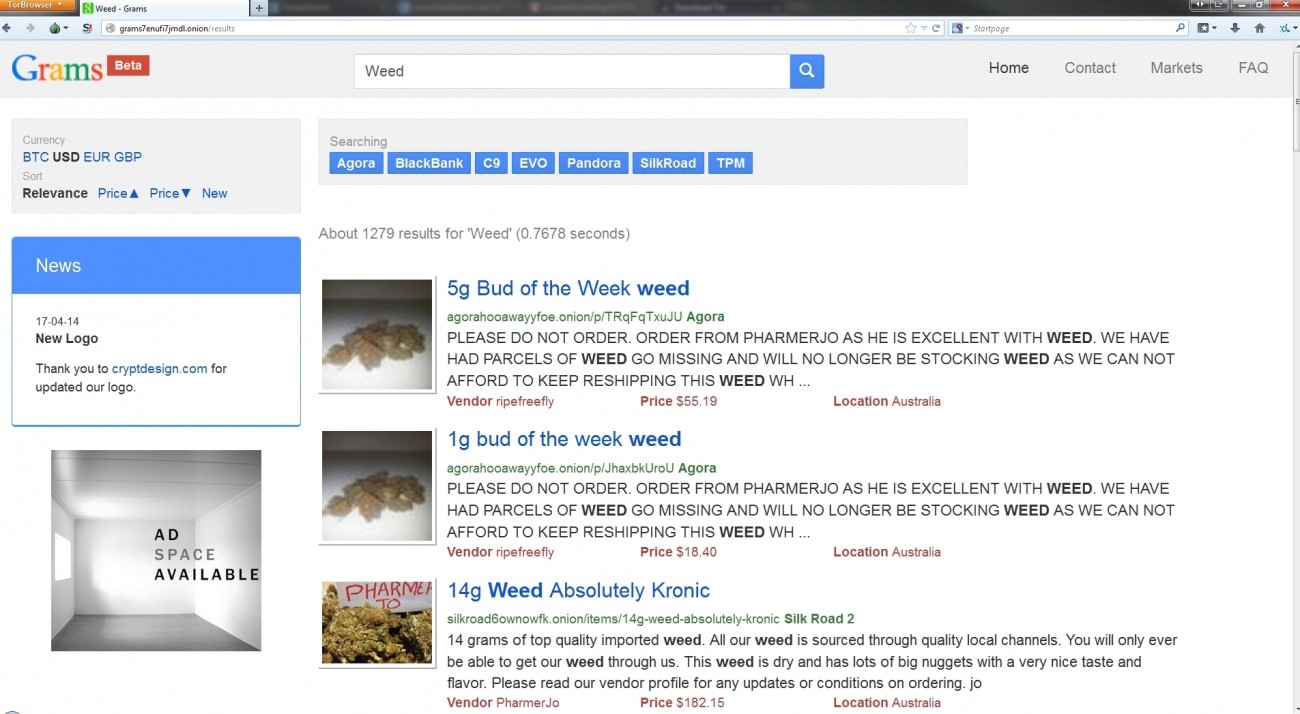Click the browser forward arrow
The height and width of the screenshot is (714, 1300).
(29, 28)
